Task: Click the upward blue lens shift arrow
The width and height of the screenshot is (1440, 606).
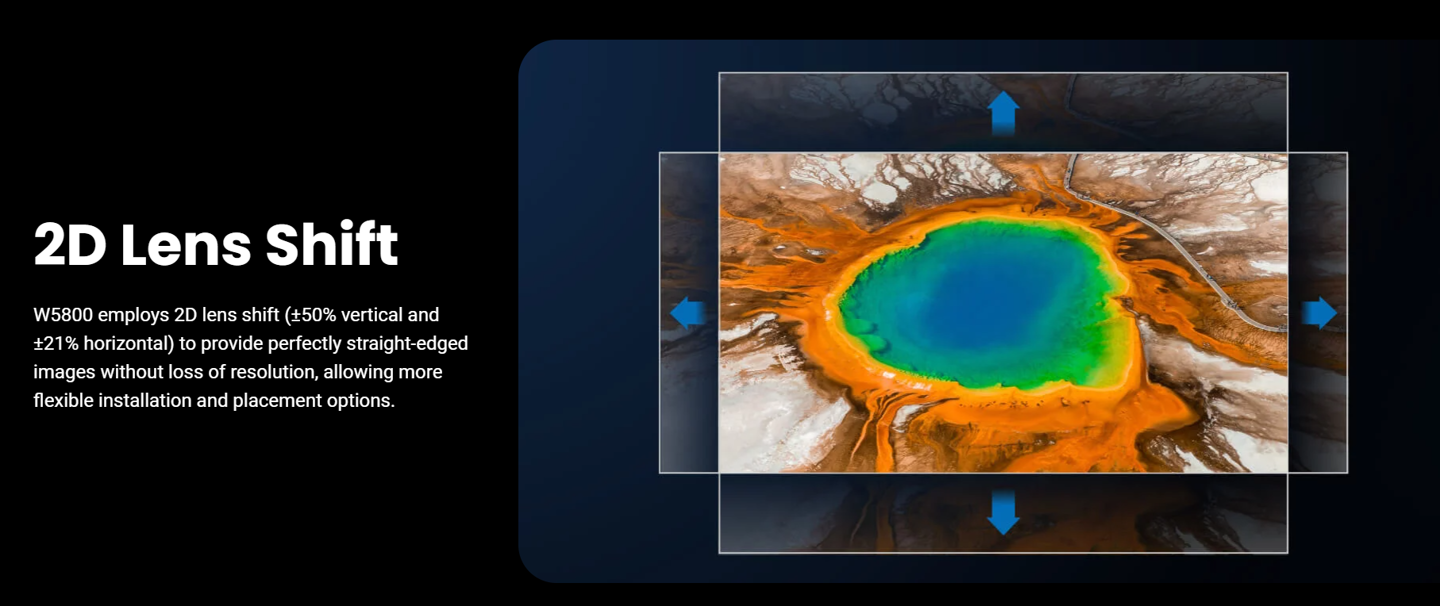Action: (x=1003, y=113)
